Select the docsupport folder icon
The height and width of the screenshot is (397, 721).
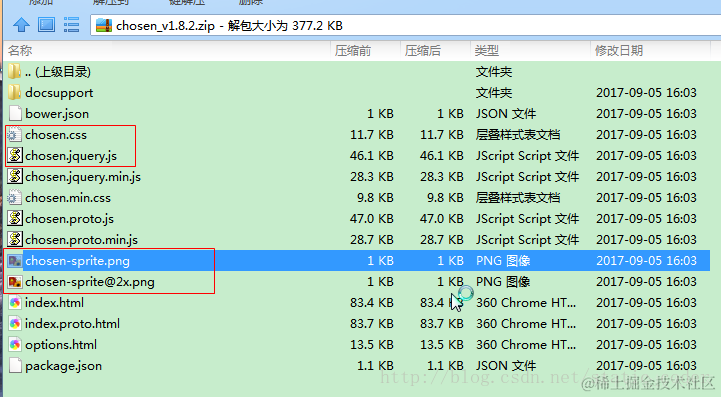tap(14, 92)
